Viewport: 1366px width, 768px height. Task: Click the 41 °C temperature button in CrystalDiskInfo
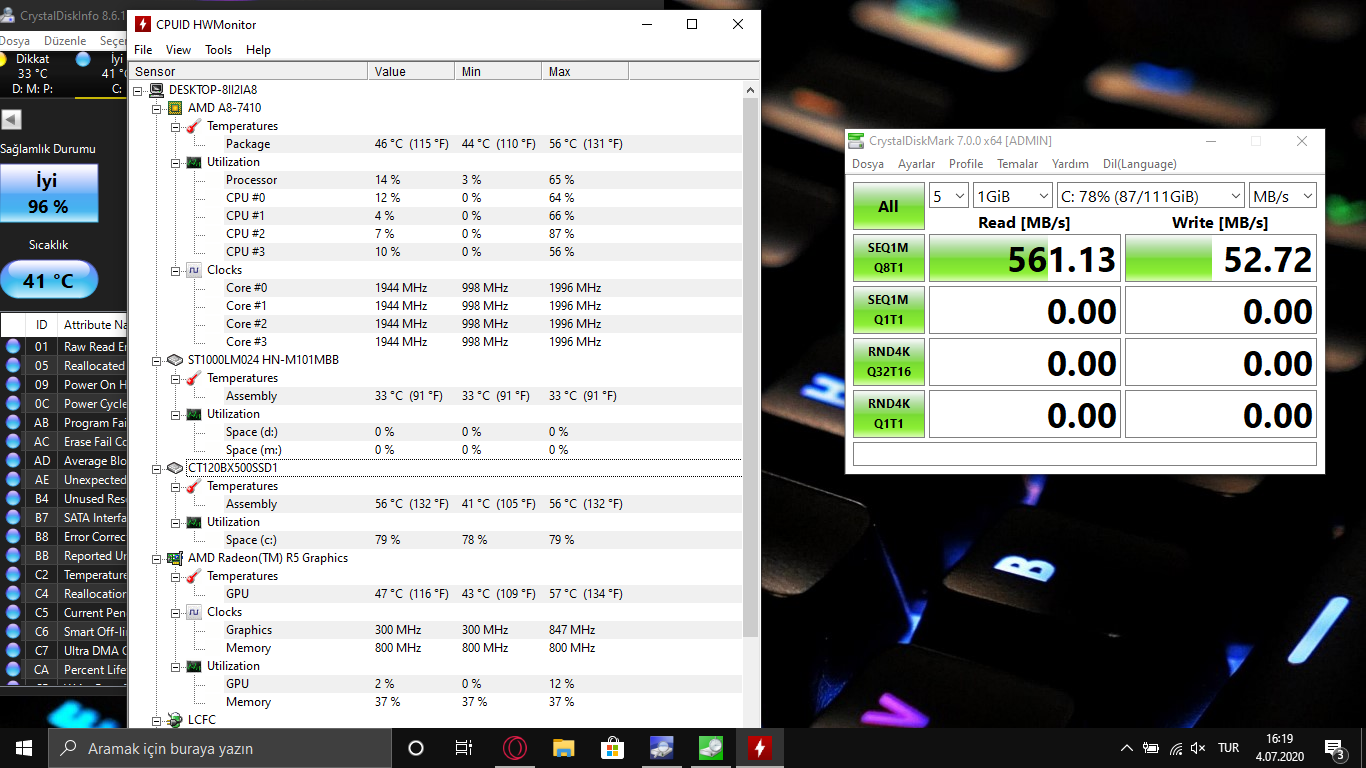(49, 280)
